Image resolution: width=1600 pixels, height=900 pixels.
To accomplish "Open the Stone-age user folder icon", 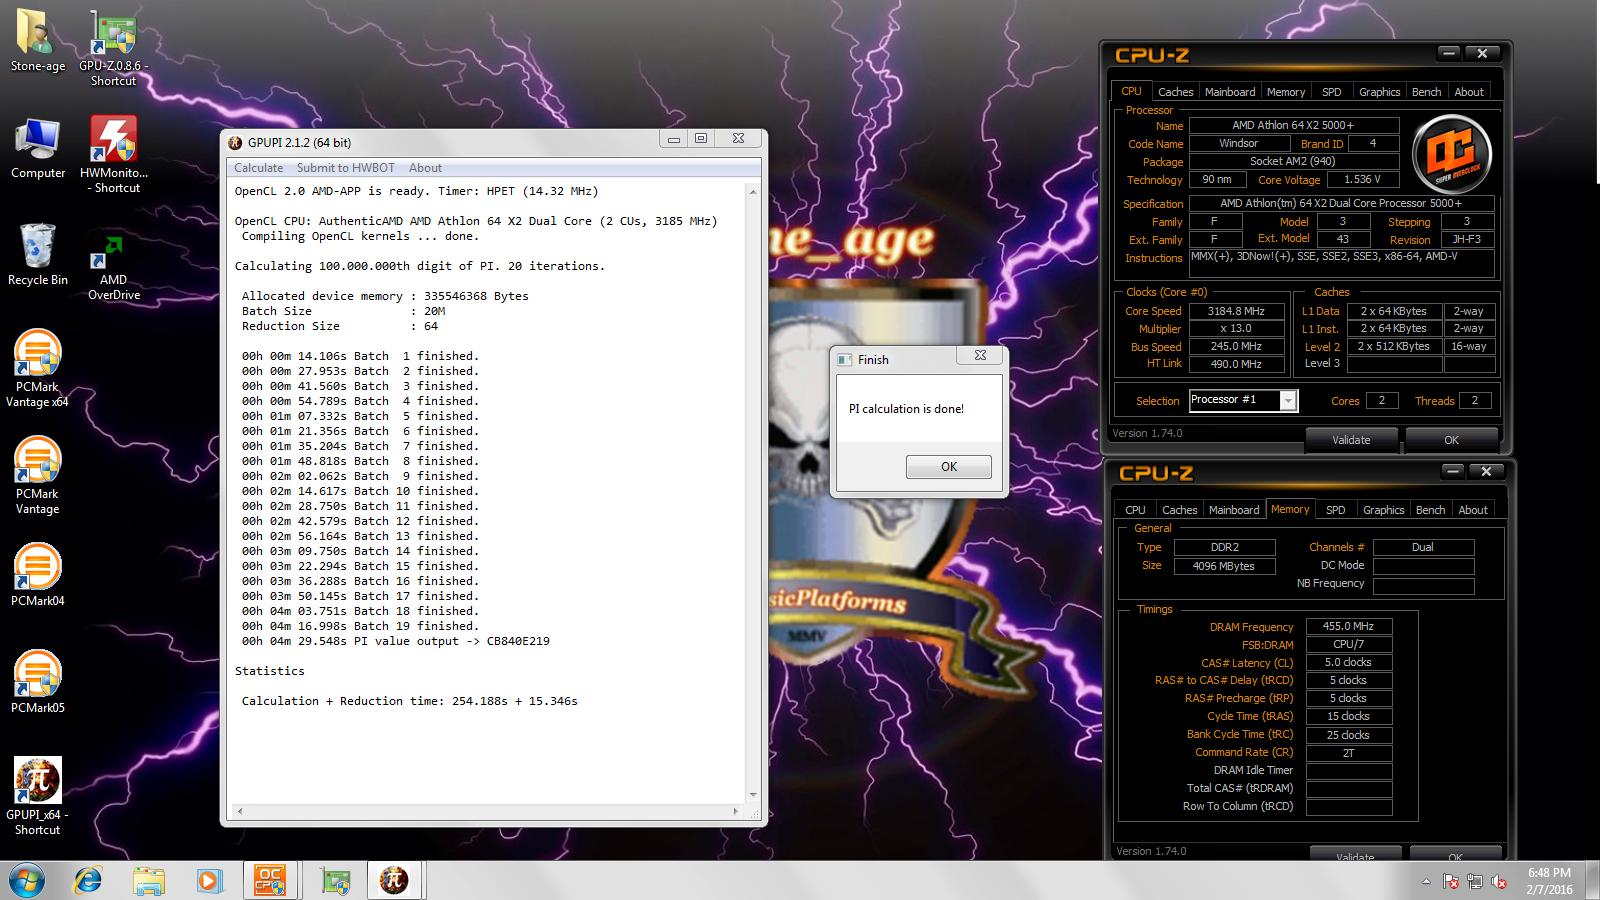I will pos(38,42).
